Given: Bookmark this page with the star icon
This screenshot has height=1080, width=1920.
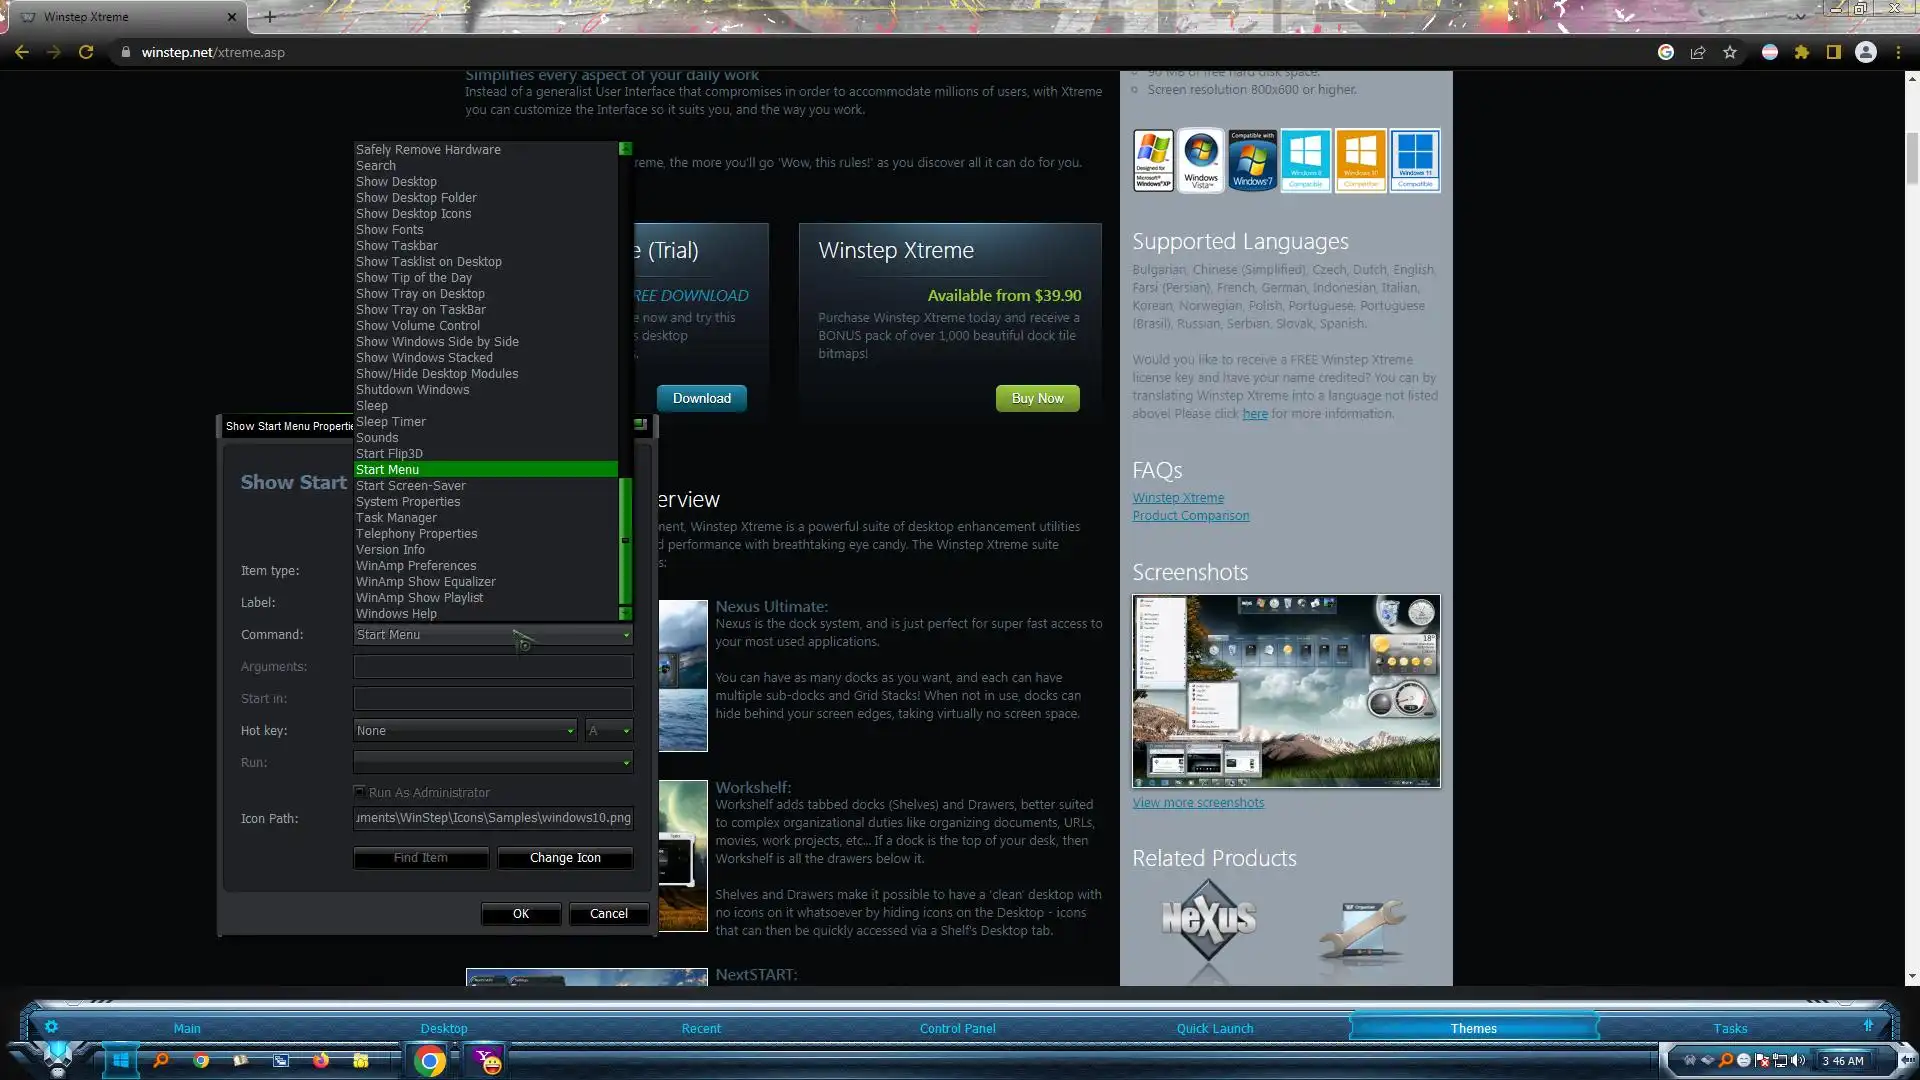Looking at the screenshot, I should point(1730,52).
